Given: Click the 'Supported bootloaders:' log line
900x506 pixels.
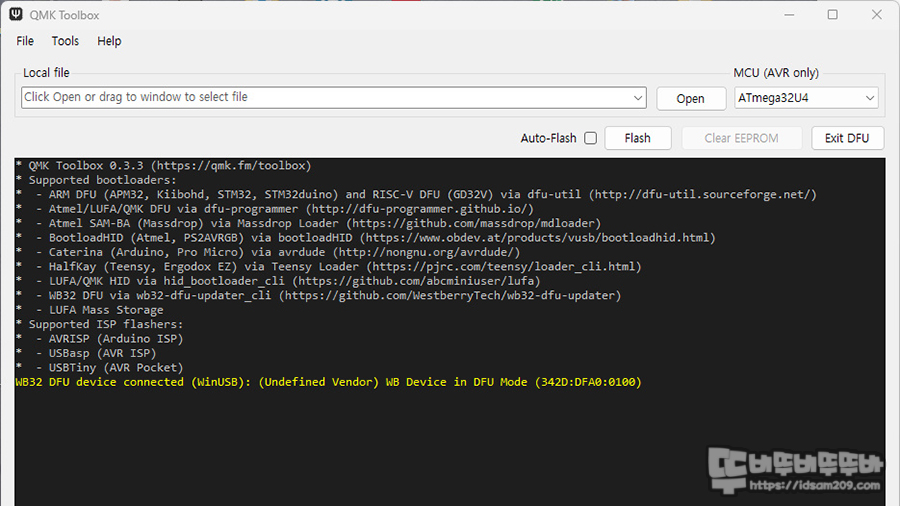Looking at the screenshot, I should [x=96, y=180].
